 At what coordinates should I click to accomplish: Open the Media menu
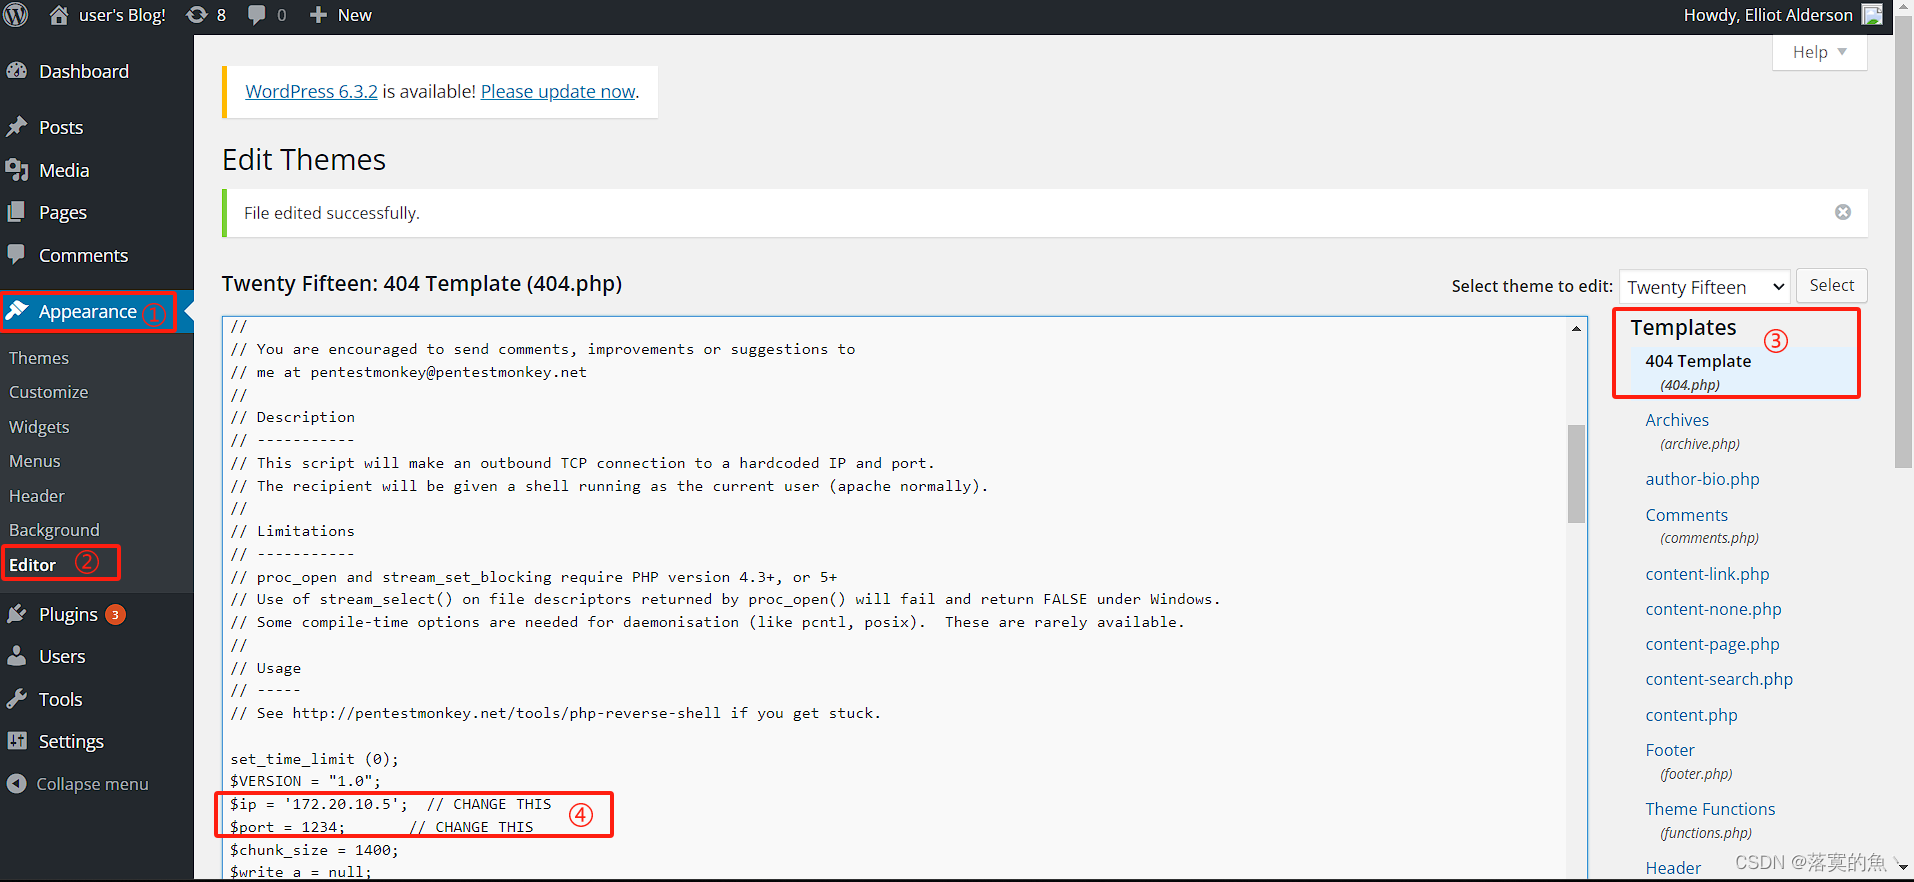[x=64, y=170]
